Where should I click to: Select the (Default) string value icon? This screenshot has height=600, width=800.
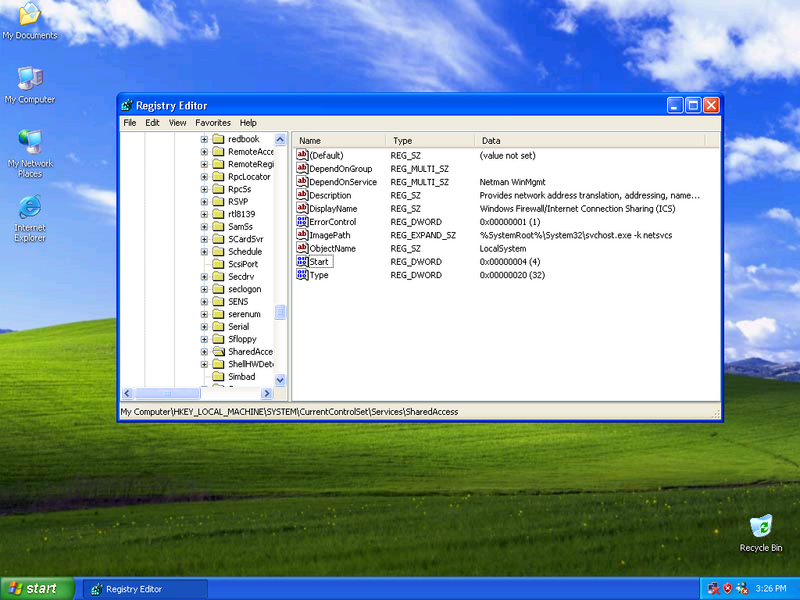pyautogui.click(x=302, y=155)
